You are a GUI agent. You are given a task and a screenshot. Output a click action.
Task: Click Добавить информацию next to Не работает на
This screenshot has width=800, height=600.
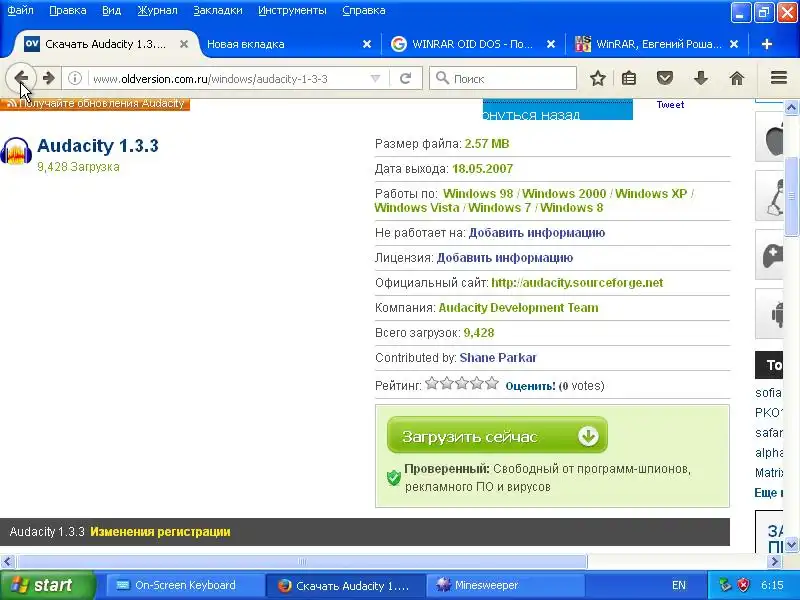(x=537, y=233)
